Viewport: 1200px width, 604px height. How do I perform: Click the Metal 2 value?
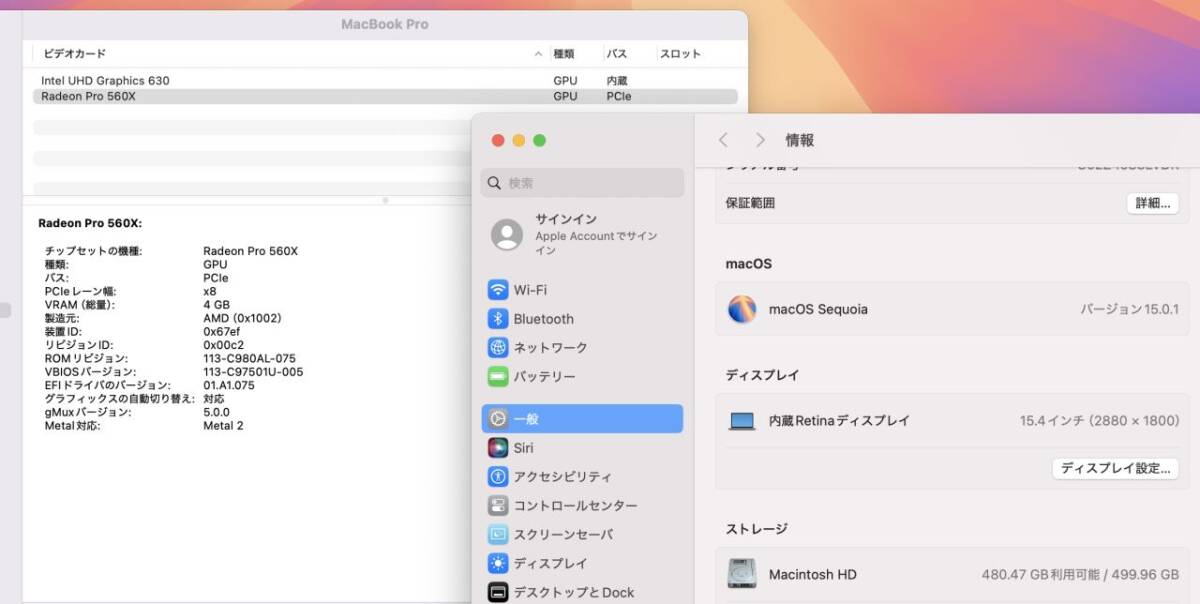coord(223,425)
